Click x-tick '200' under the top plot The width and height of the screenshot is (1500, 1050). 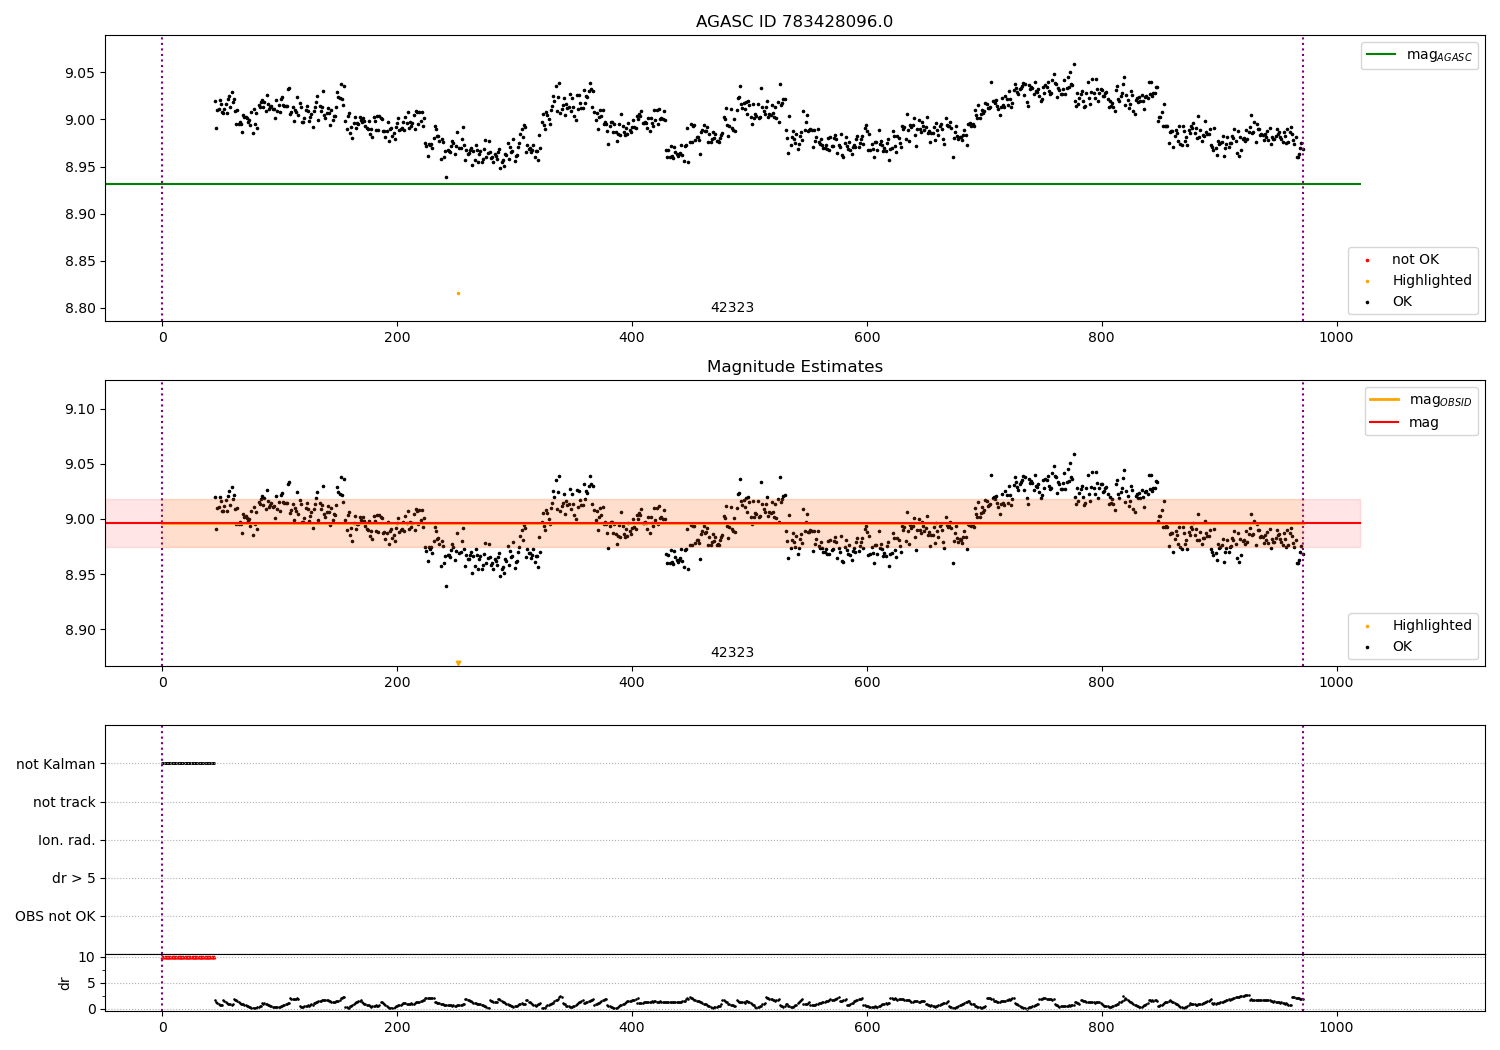tap(397, 337)
